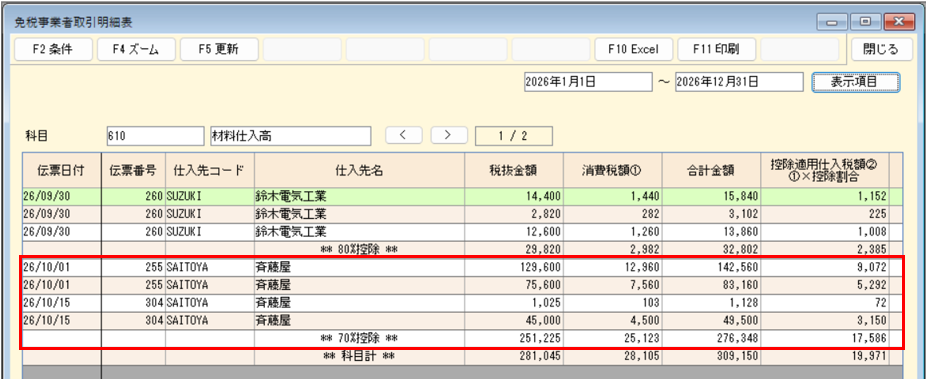Go to next account with > button
The width and height of the screenshot is (927, 380).
point(449,135)
